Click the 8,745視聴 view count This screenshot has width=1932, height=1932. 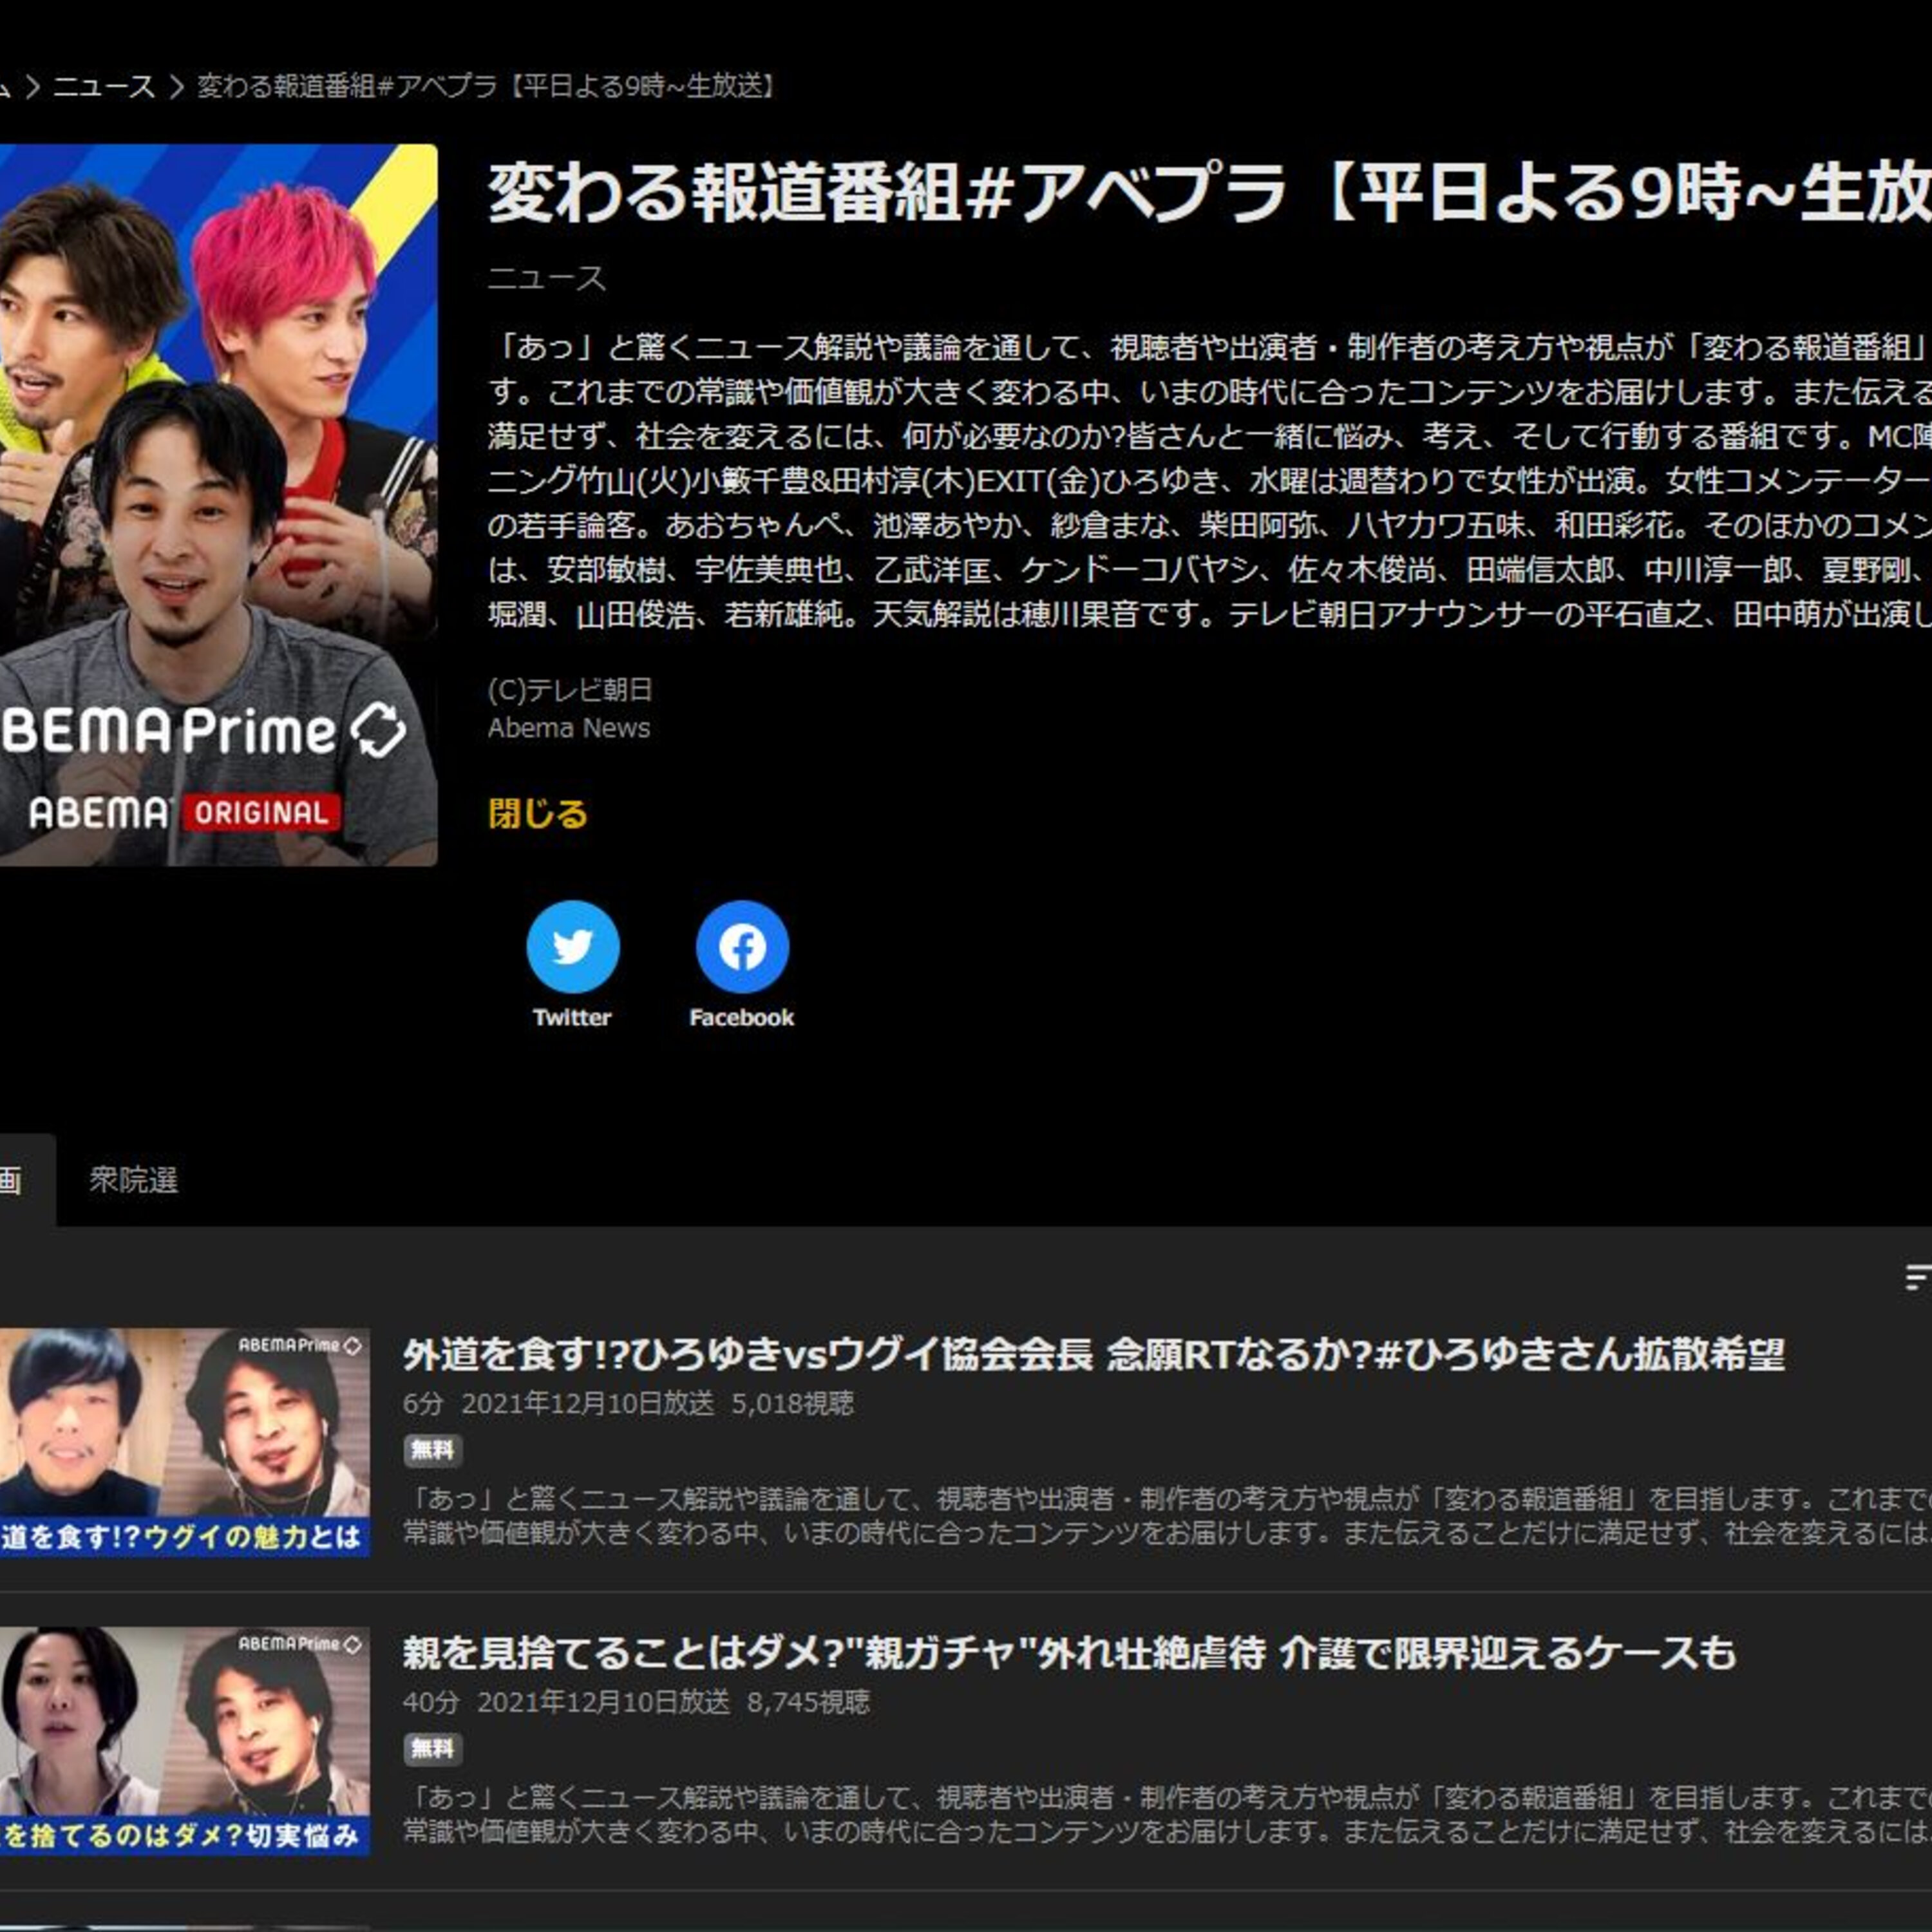pyautogui.click(x=809, y=1703)
